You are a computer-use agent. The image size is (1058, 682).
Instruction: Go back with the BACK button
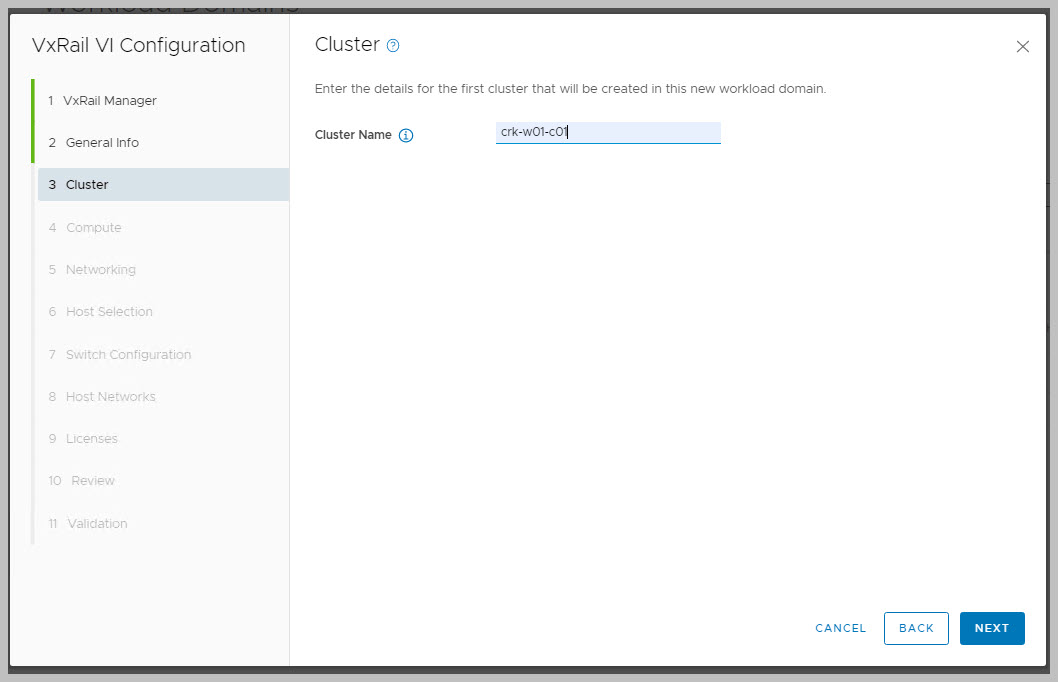coord(916,628)
